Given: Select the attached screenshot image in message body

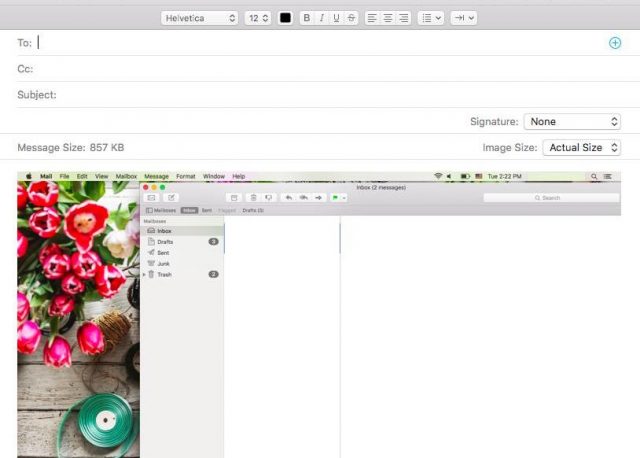Looking at the screenshot, I should [x=319, y=315].
